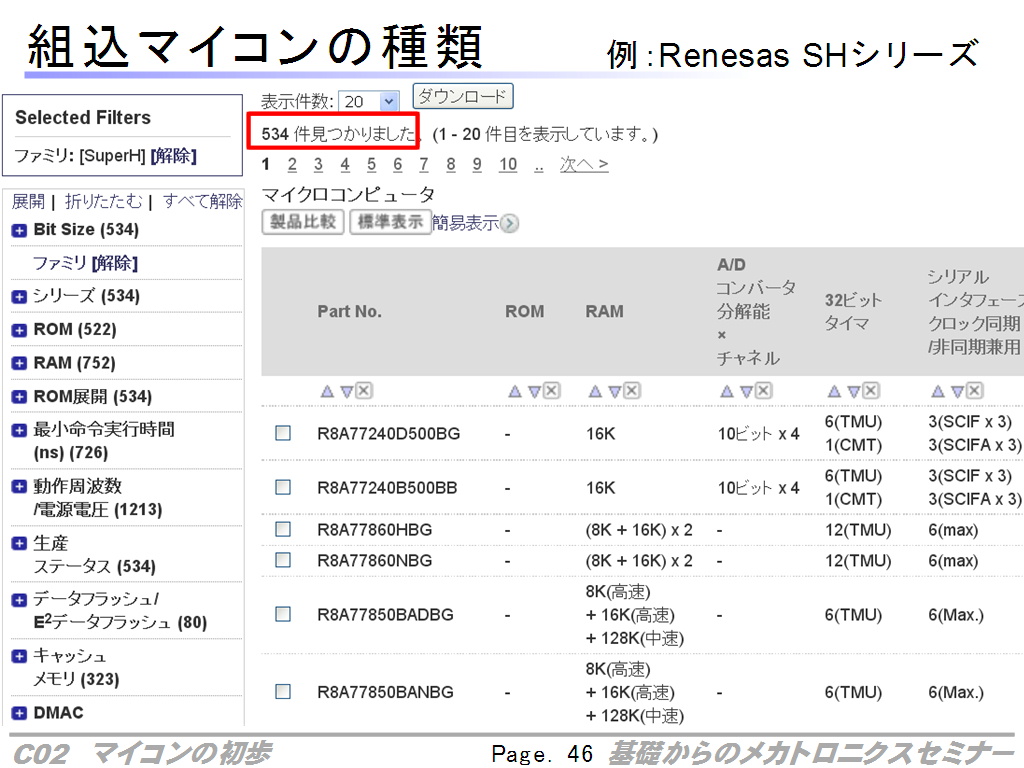Switch to 標準表示 standard view
The image size is (1024, 768).
coord(390,222)
